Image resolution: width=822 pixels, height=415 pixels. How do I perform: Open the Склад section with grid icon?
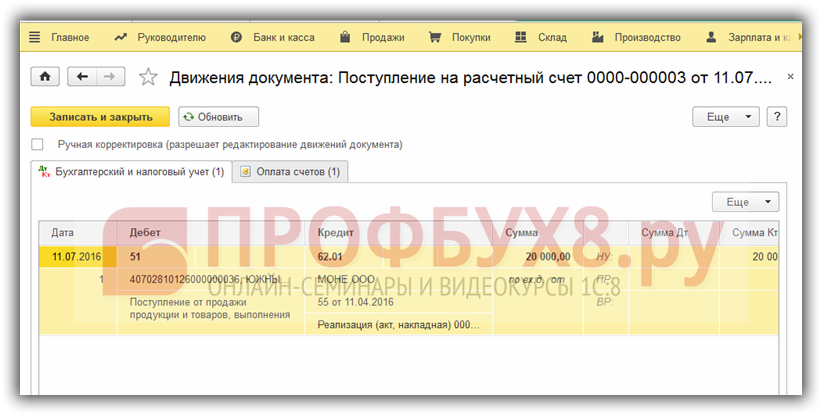click(x=541, y=37)
